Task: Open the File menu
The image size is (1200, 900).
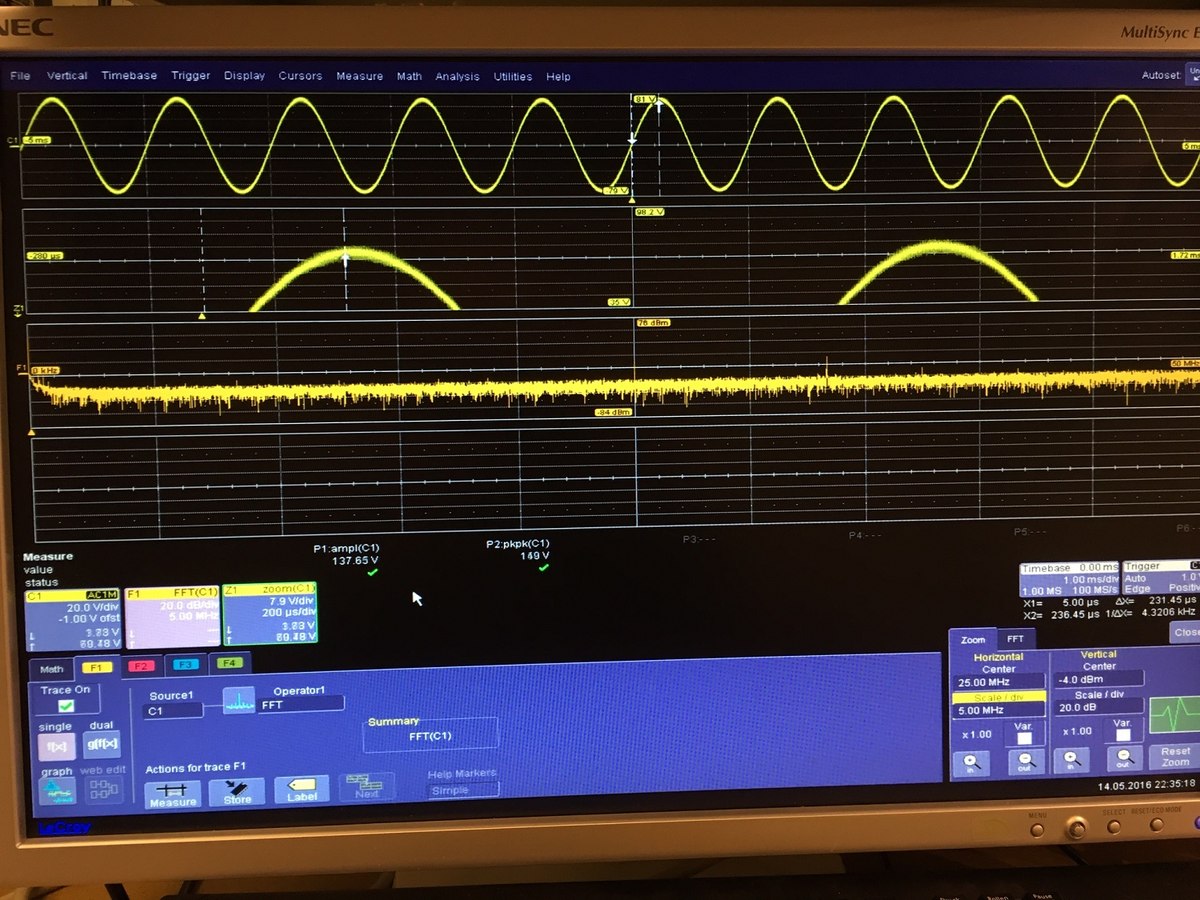Action: 20,76
